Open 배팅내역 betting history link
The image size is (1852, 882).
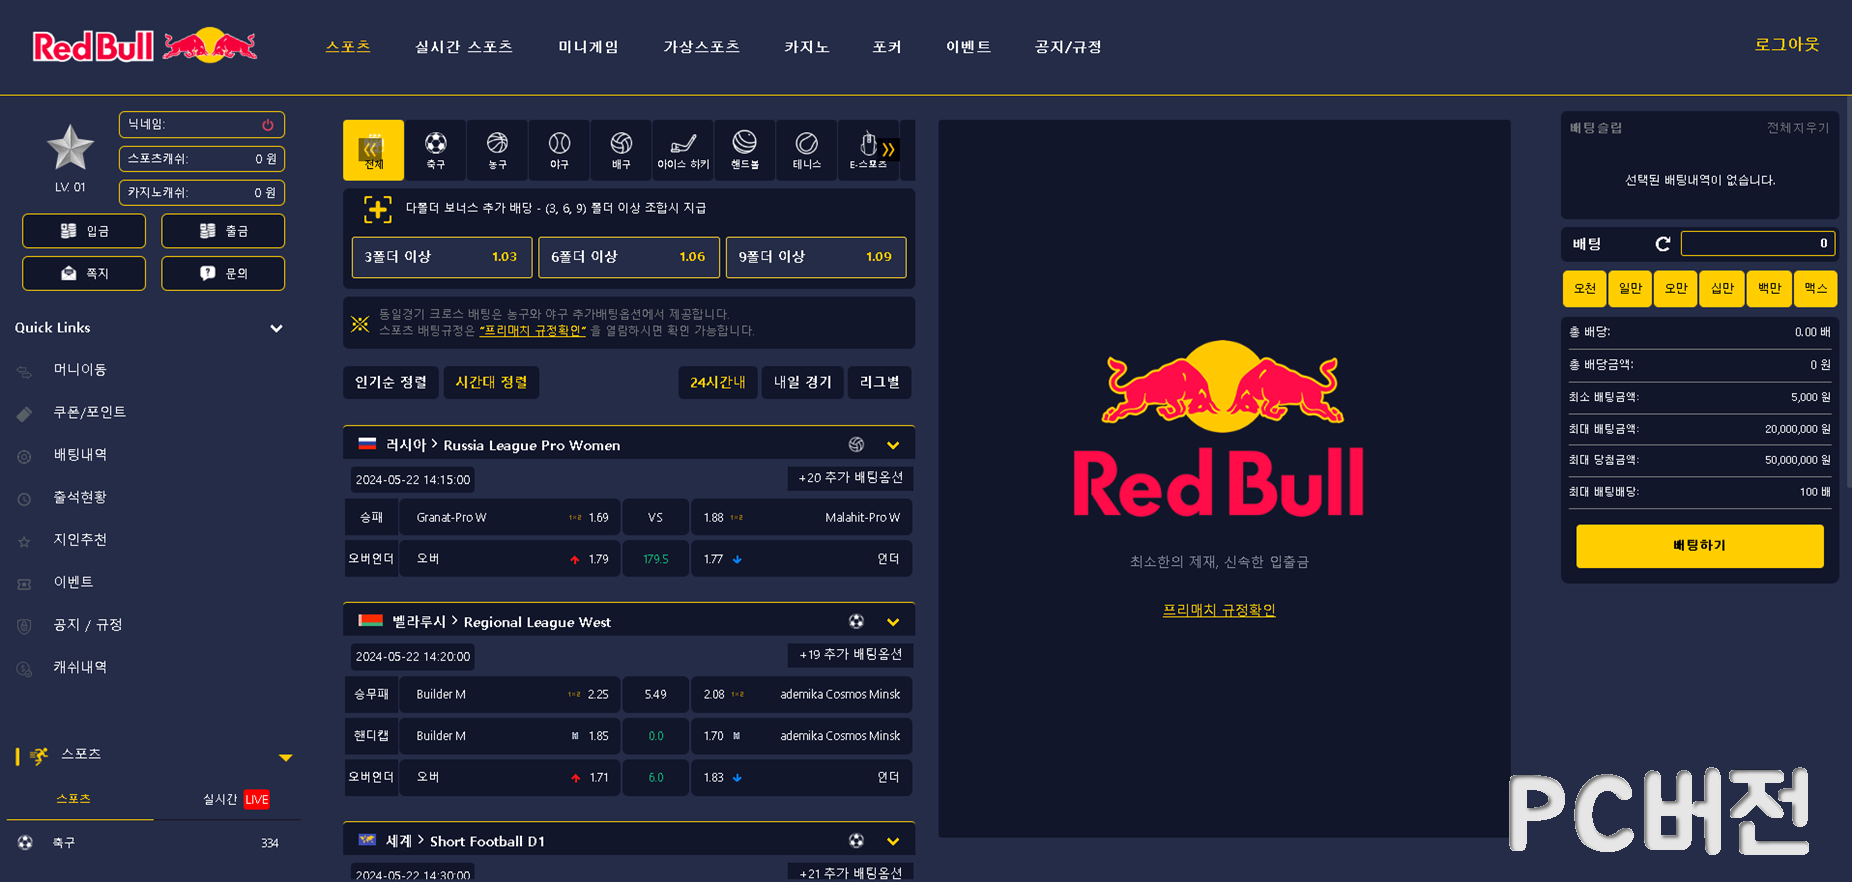80,455
